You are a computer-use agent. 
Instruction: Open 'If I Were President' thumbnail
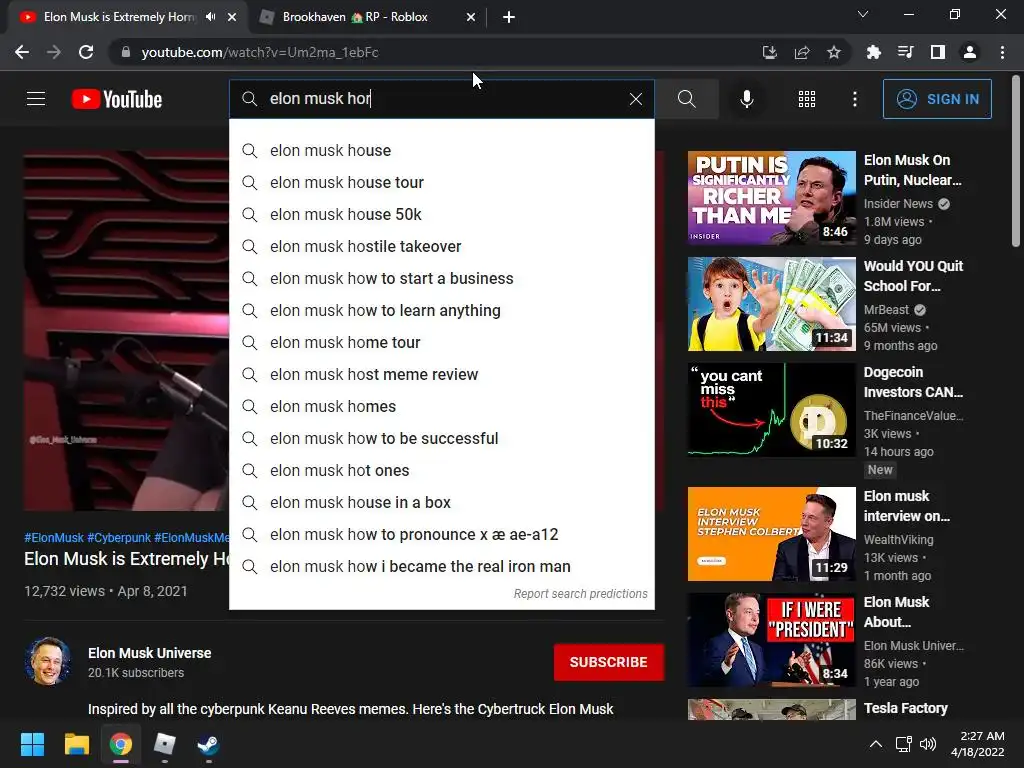[771, 639]
